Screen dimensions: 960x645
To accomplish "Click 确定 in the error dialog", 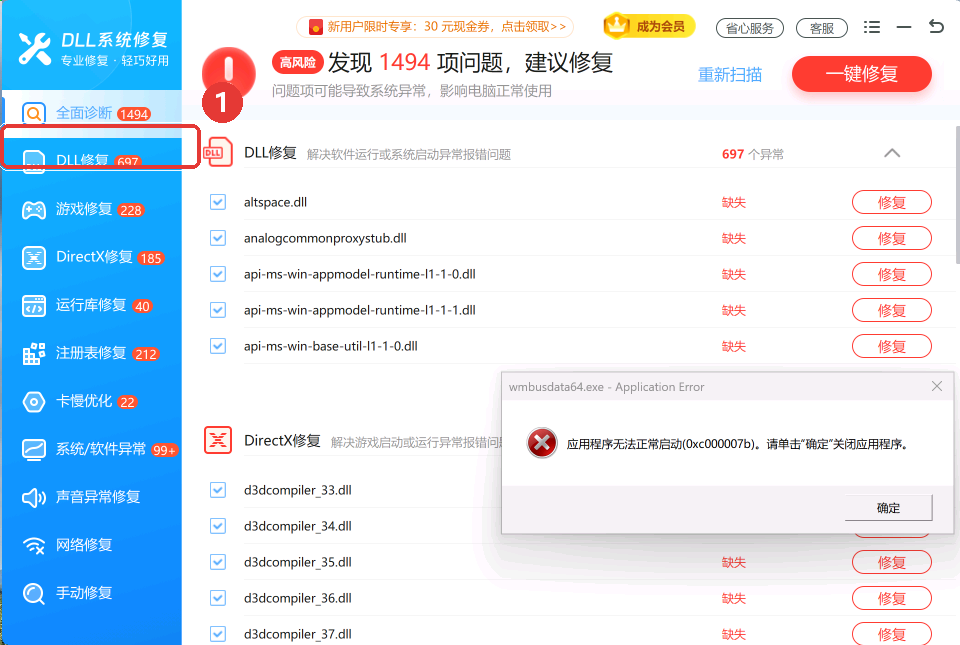I will (888, 508).
